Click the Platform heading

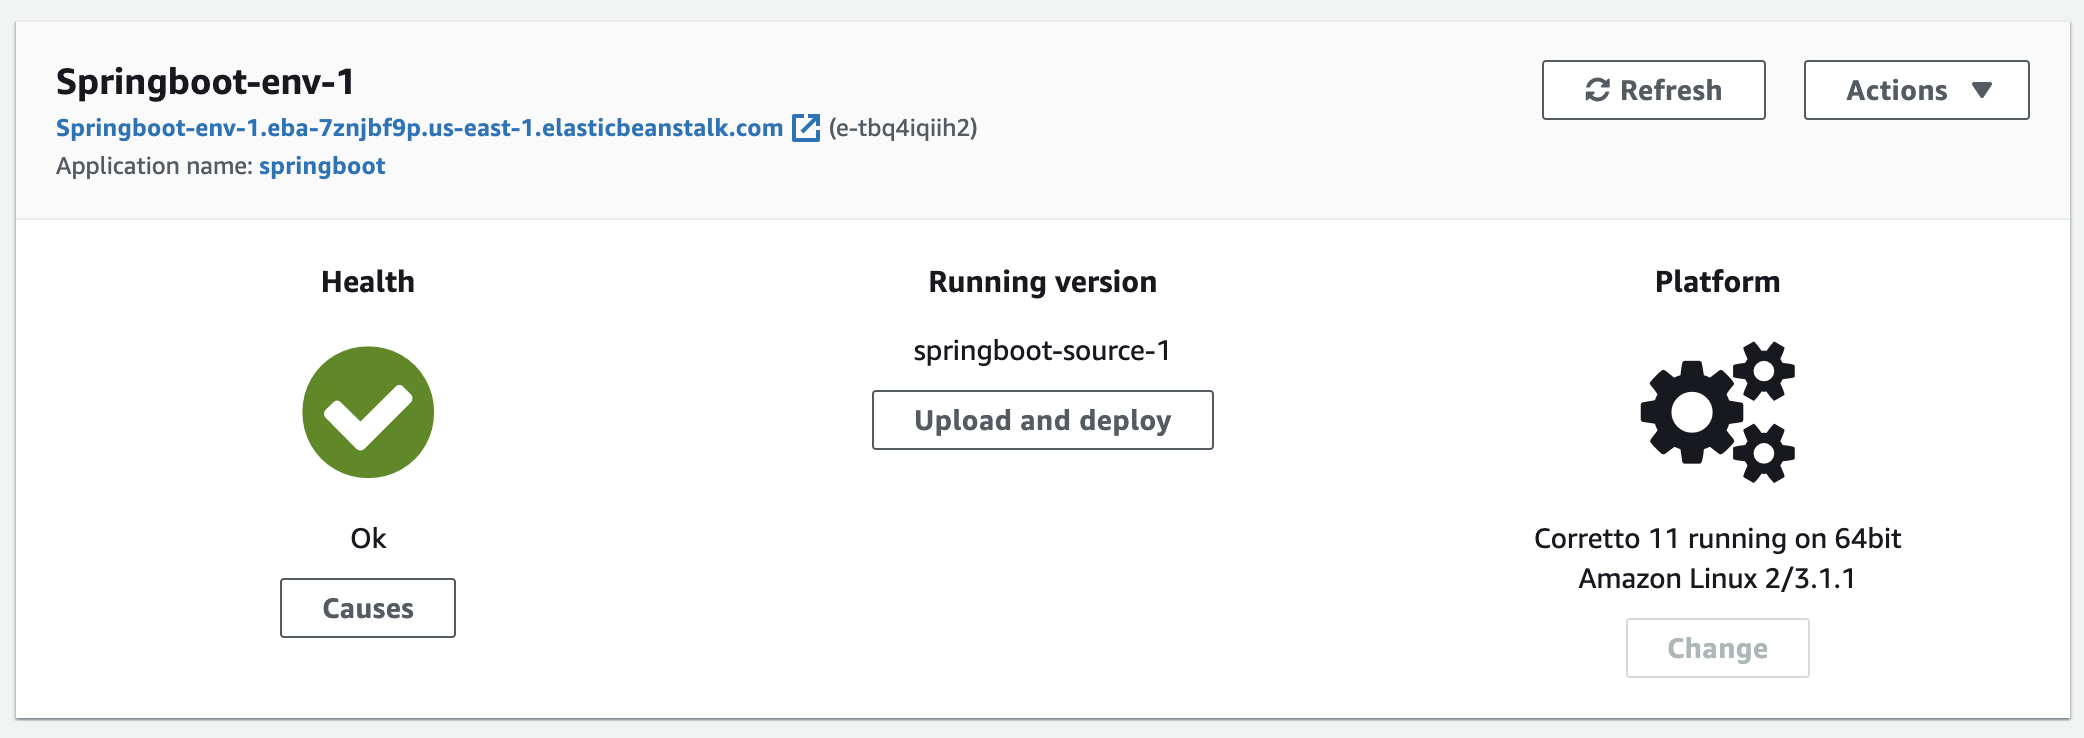tap(1717, 282)
